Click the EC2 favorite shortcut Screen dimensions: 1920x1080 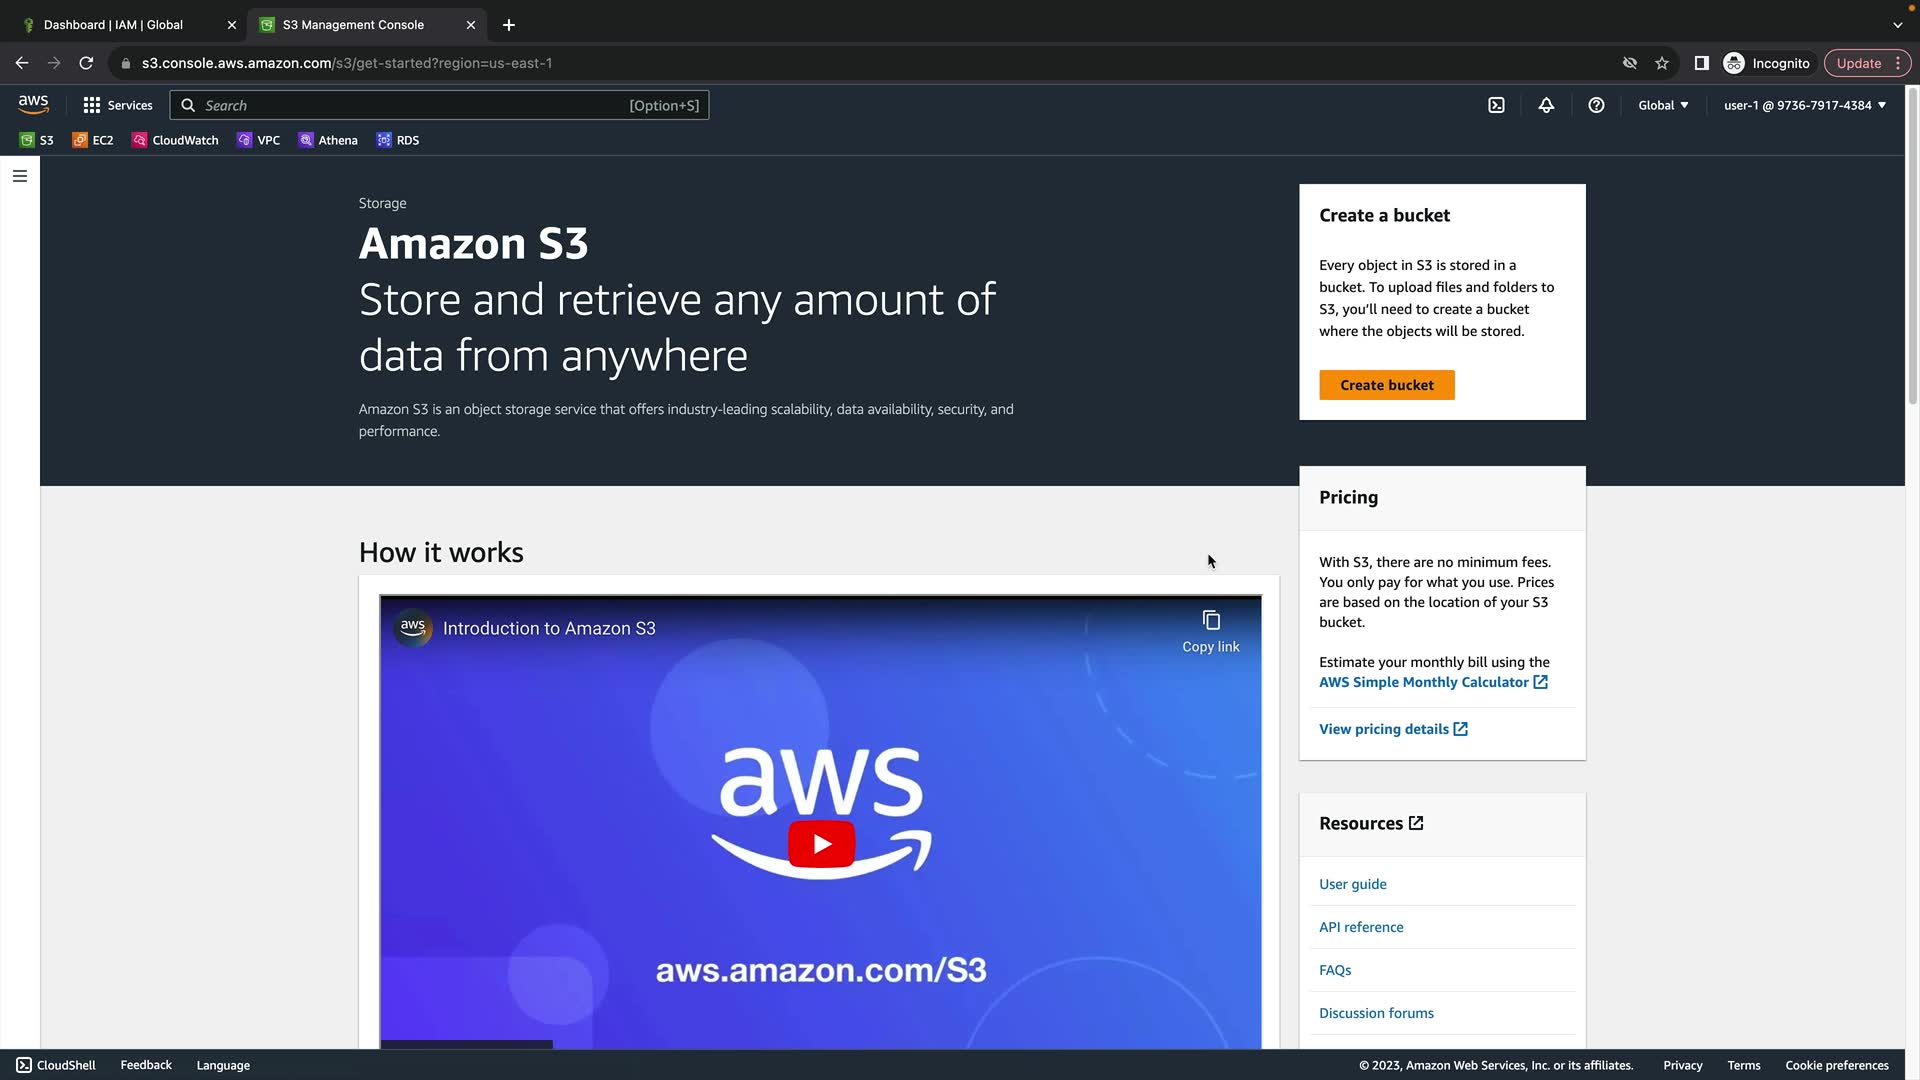[93, 140]
